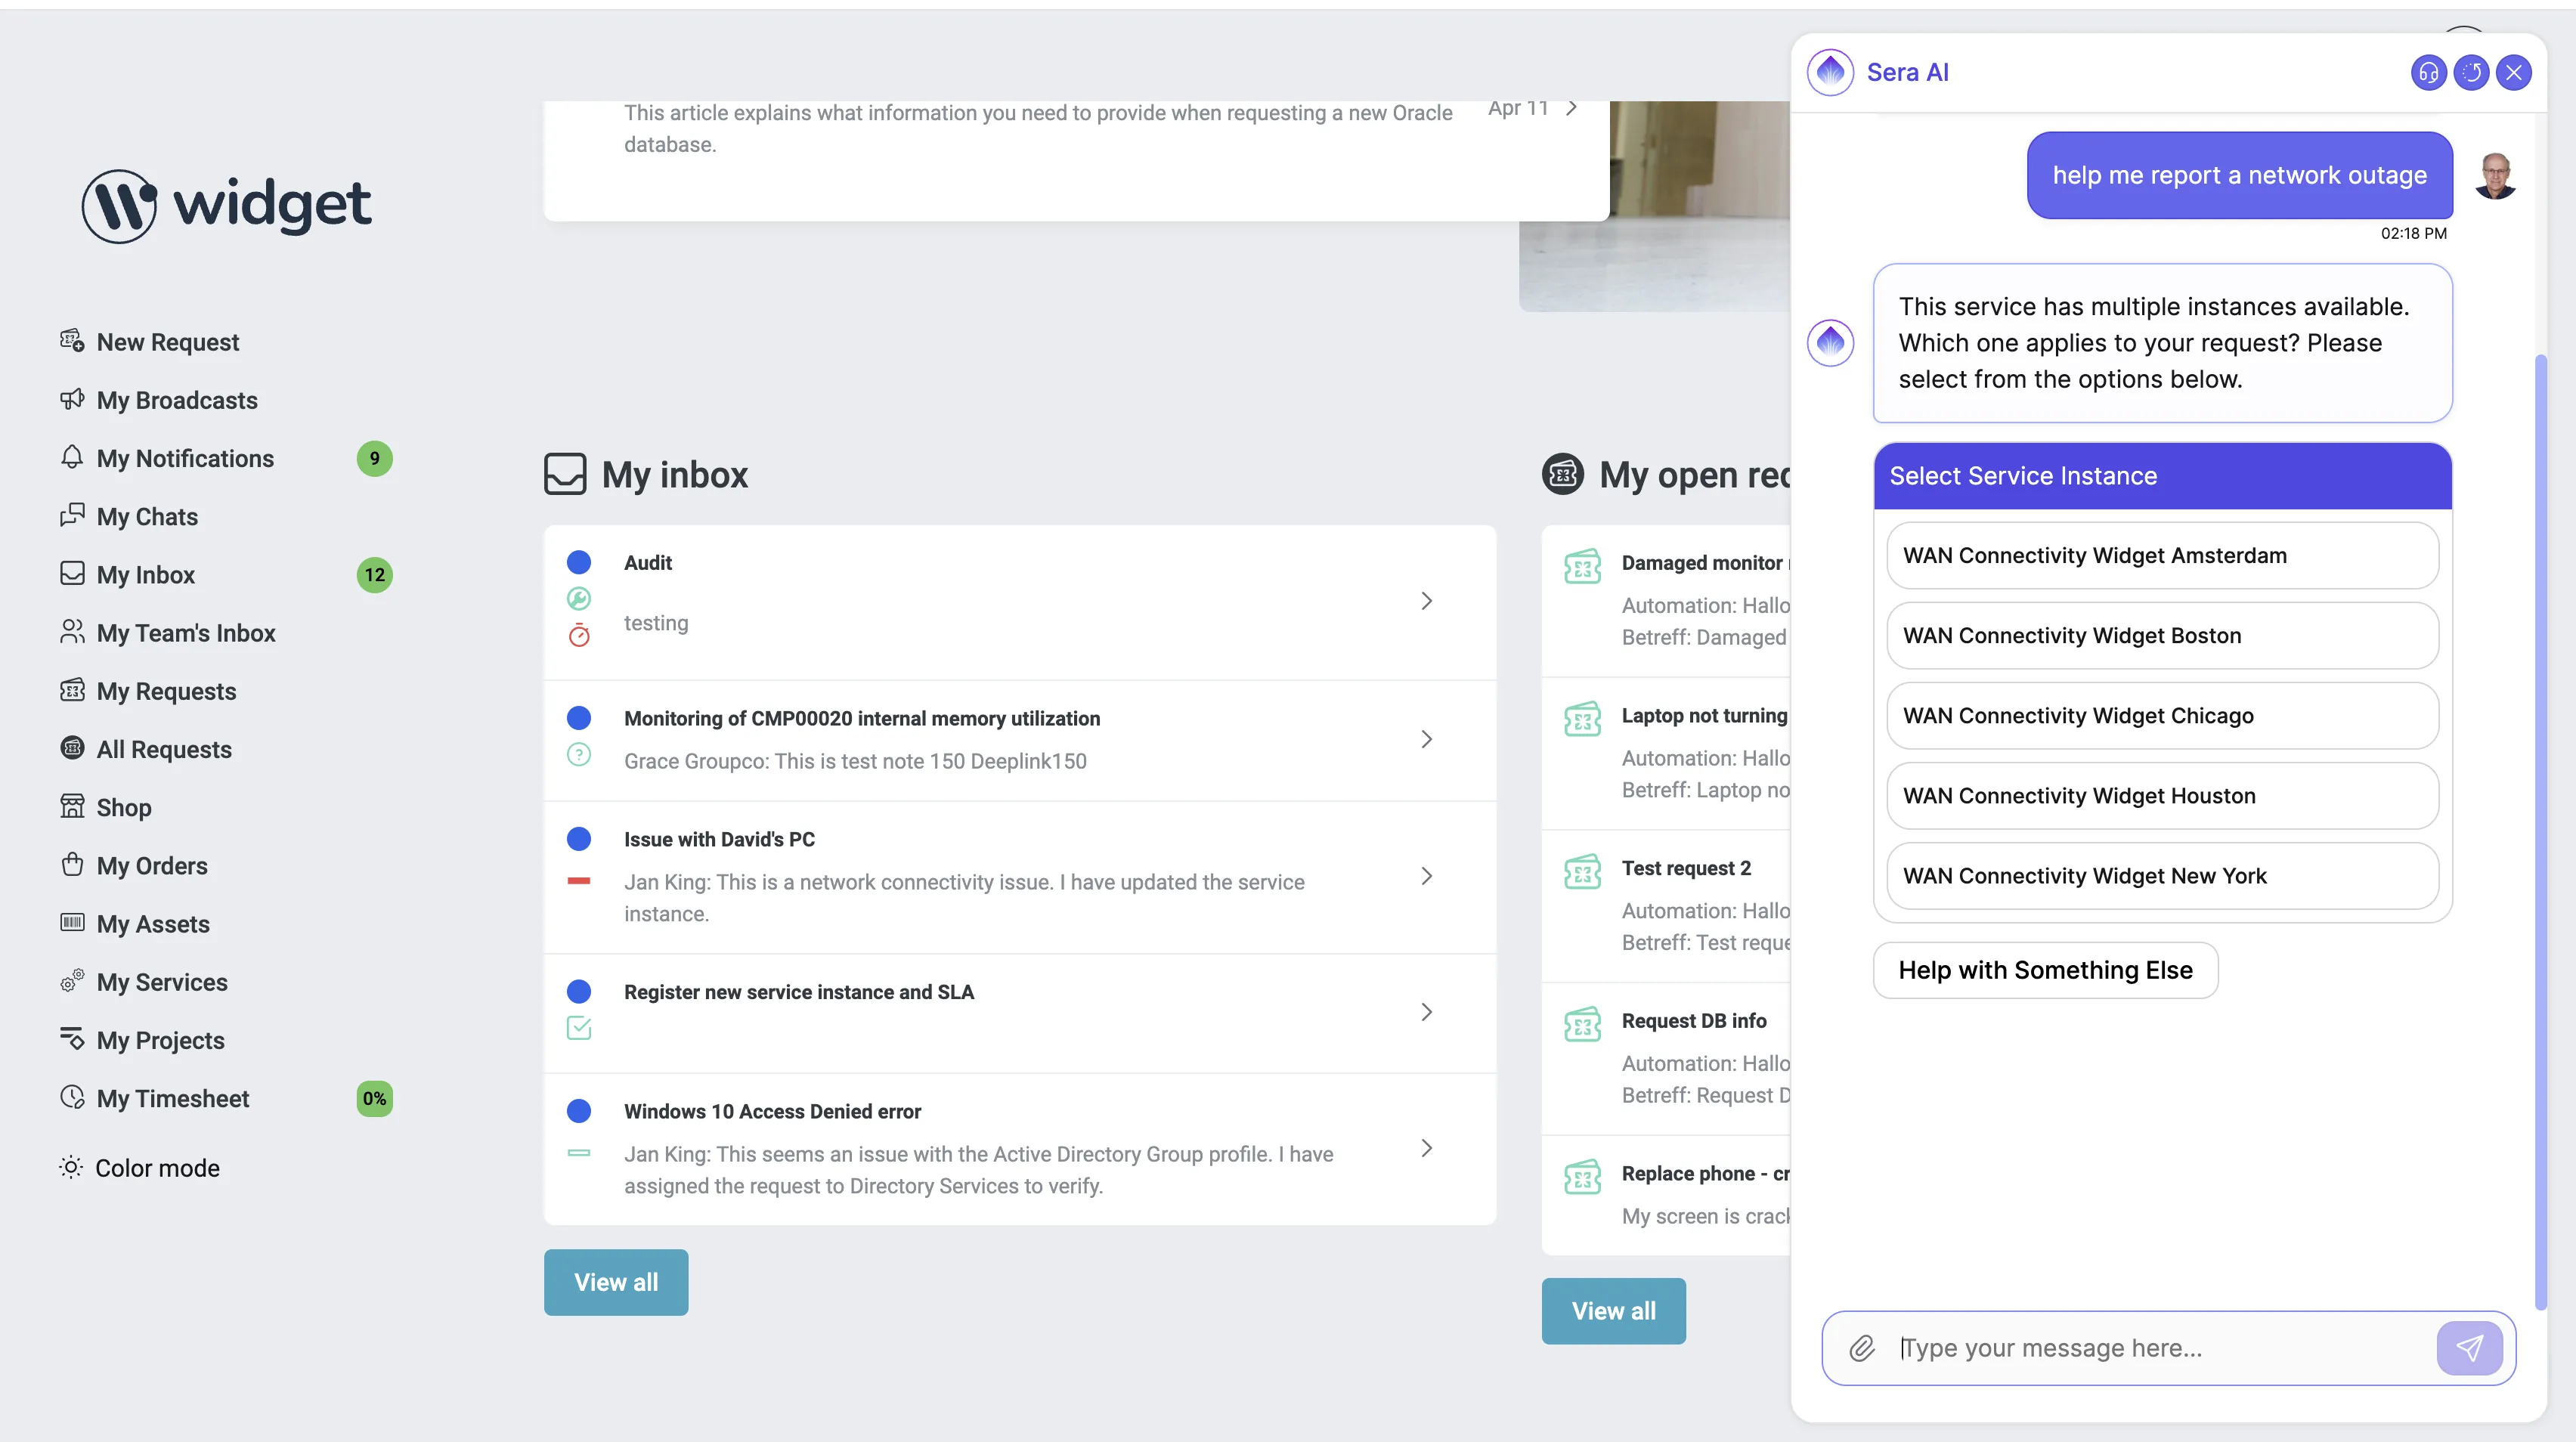Click the Request DB info title

[1694, 1020]
